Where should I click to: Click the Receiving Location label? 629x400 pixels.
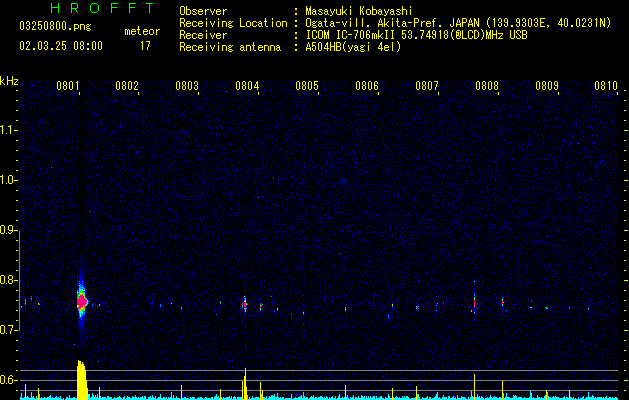(233, 23)
